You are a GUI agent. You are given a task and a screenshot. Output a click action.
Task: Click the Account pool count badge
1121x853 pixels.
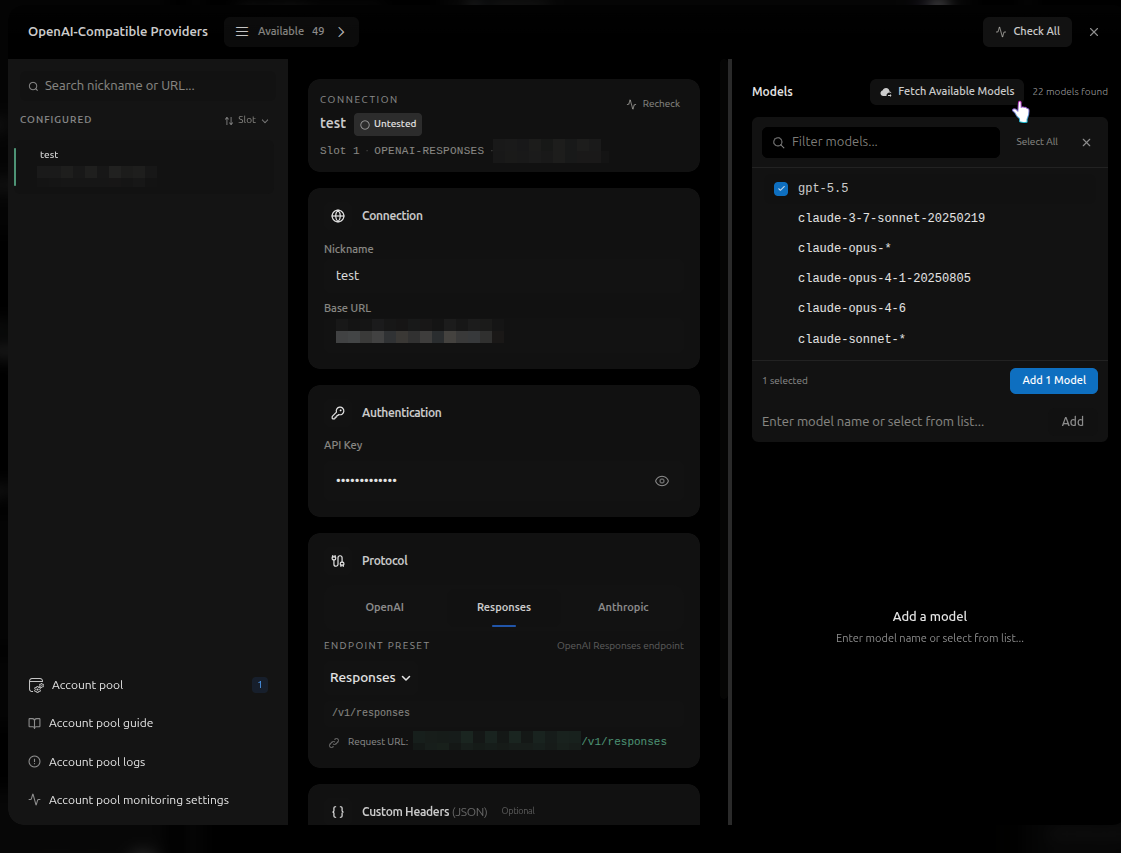(x=260, y=685)
